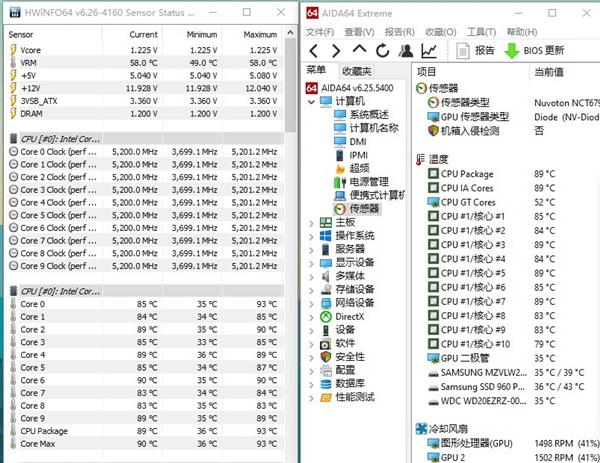Click the HWiNFO vertical scrollbar thumb

[290, 84]
